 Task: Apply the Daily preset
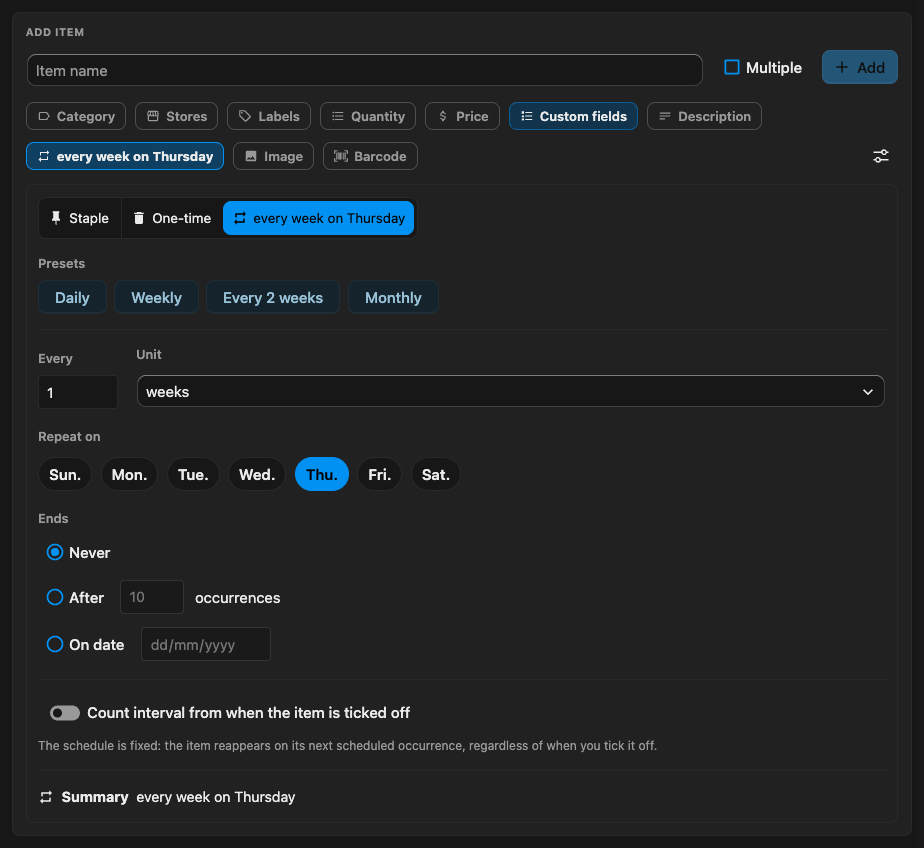tap(72, 298)
